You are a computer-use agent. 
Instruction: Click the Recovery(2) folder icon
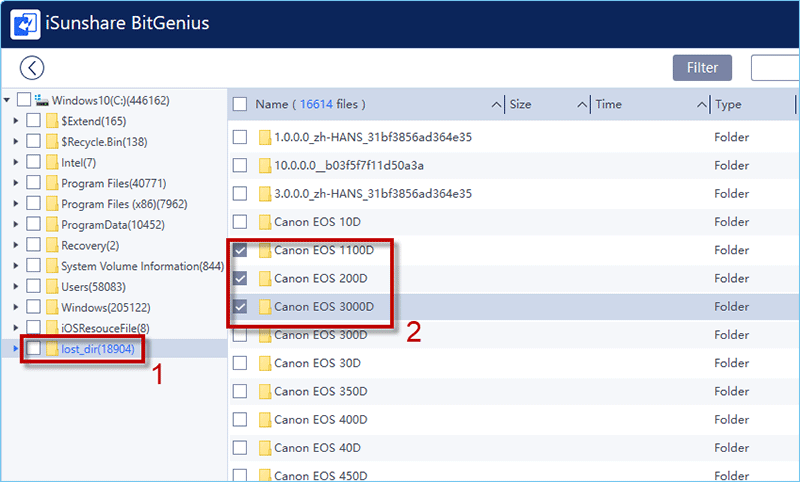(x=52, y=245)
